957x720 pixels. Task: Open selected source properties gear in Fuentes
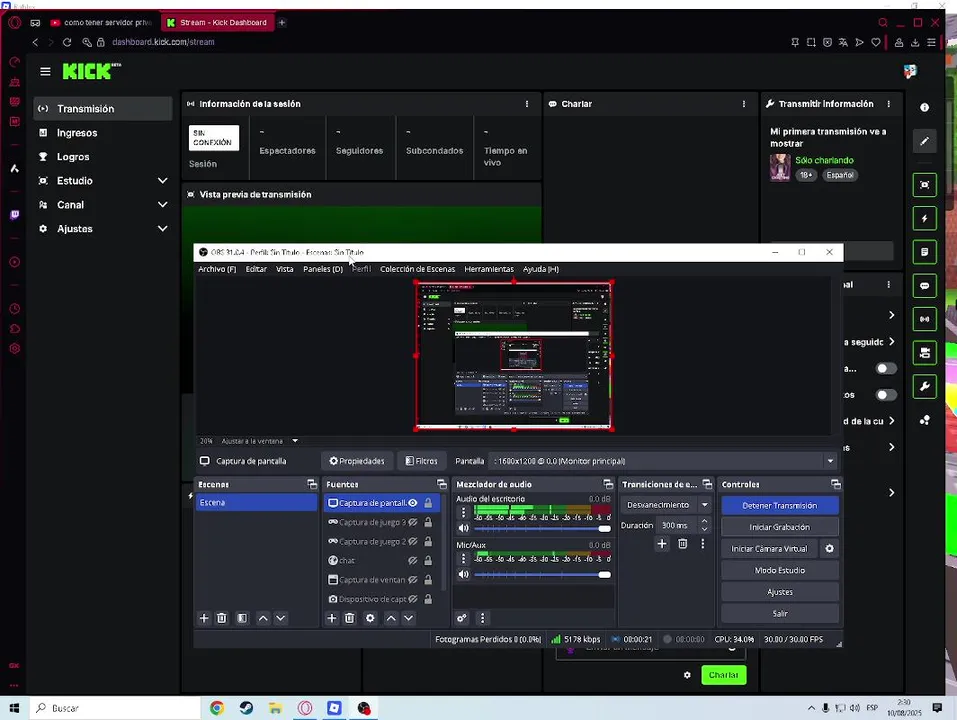tap(370, 618)
